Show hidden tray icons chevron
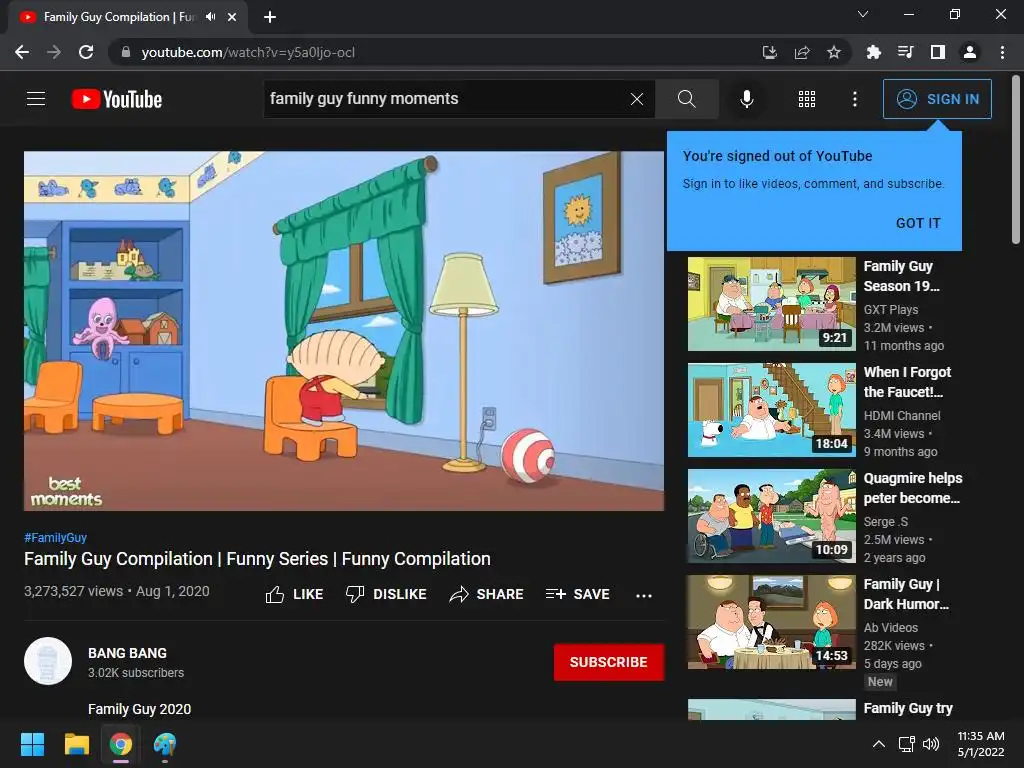 879,744
